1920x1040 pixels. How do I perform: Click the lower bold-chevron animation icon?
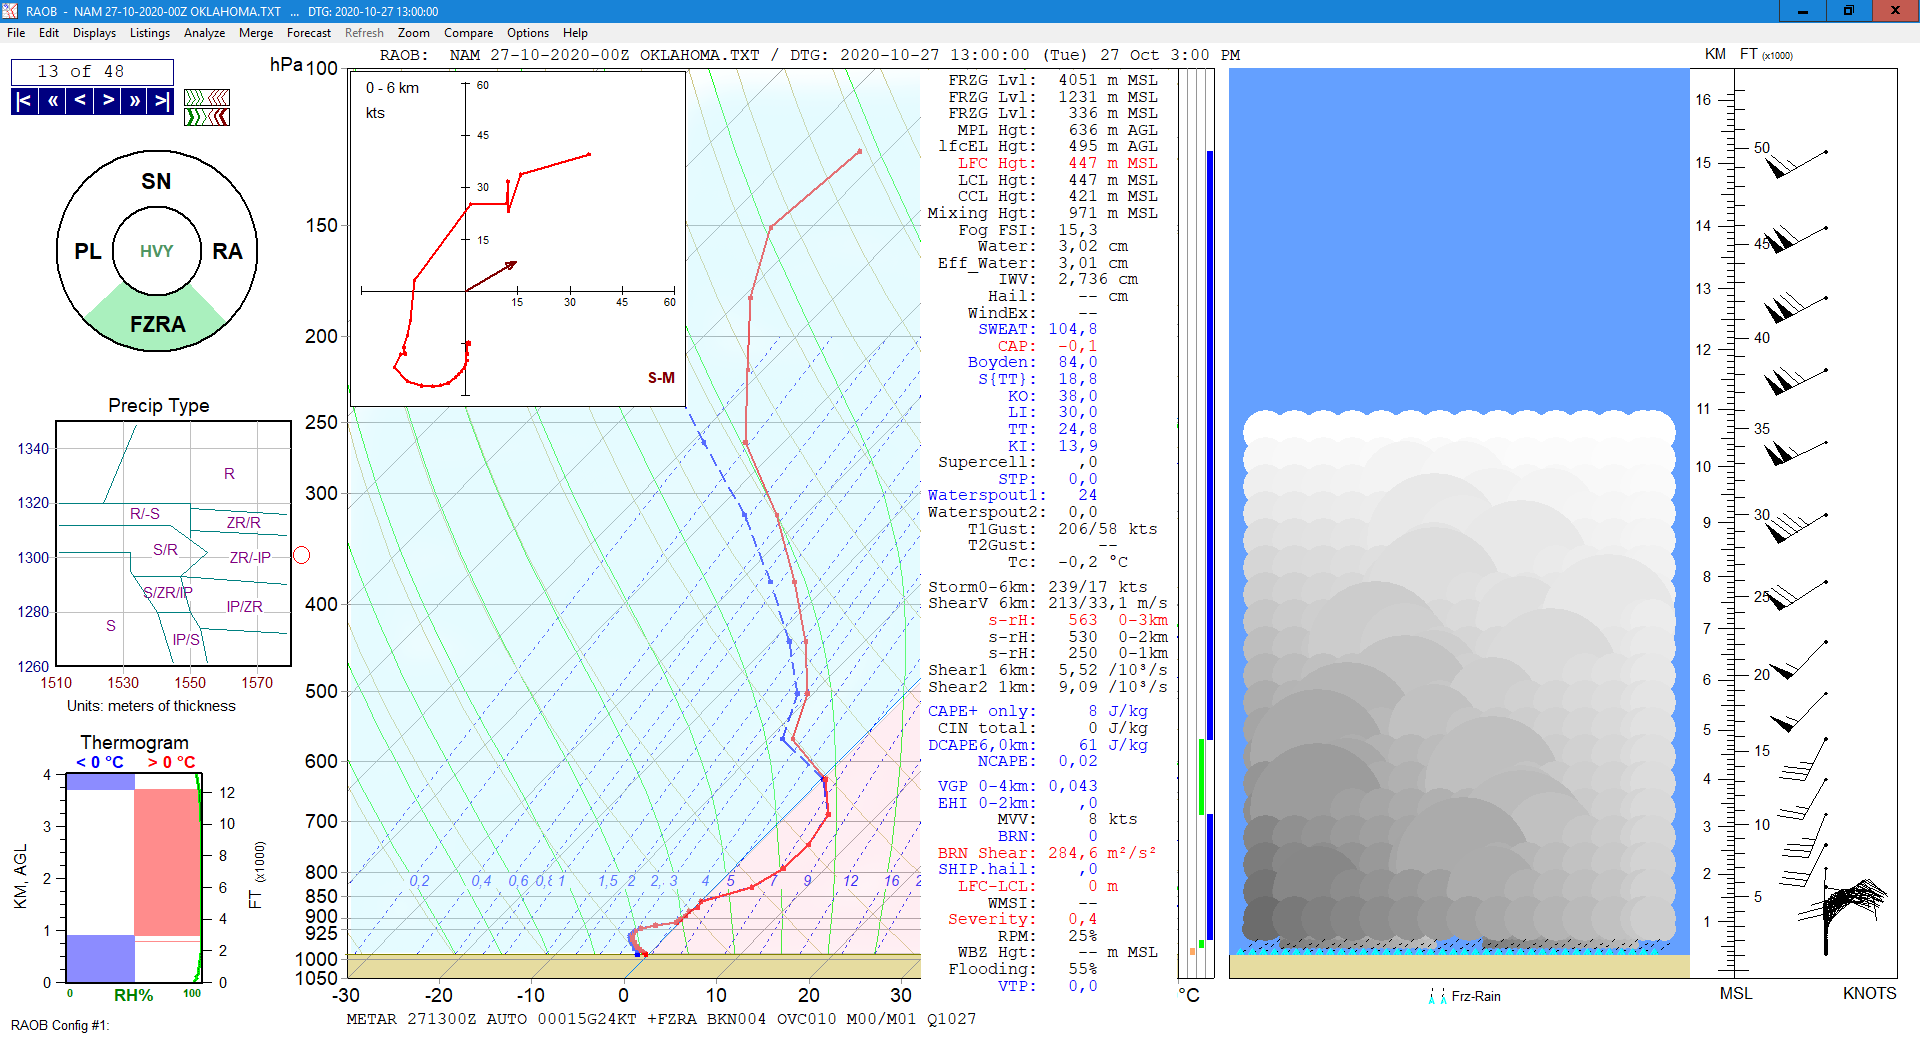point(207,117)
